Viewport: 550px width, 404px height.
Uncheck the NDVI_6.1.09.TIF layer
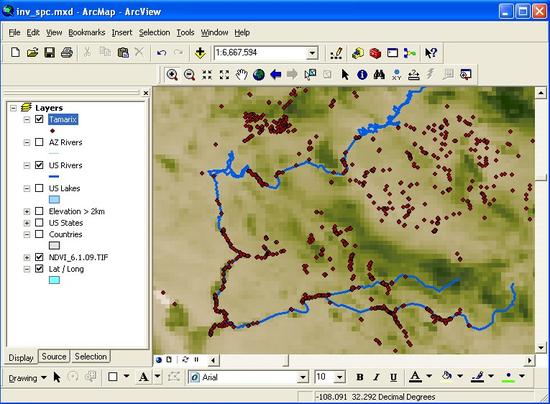tap(39, 257)
